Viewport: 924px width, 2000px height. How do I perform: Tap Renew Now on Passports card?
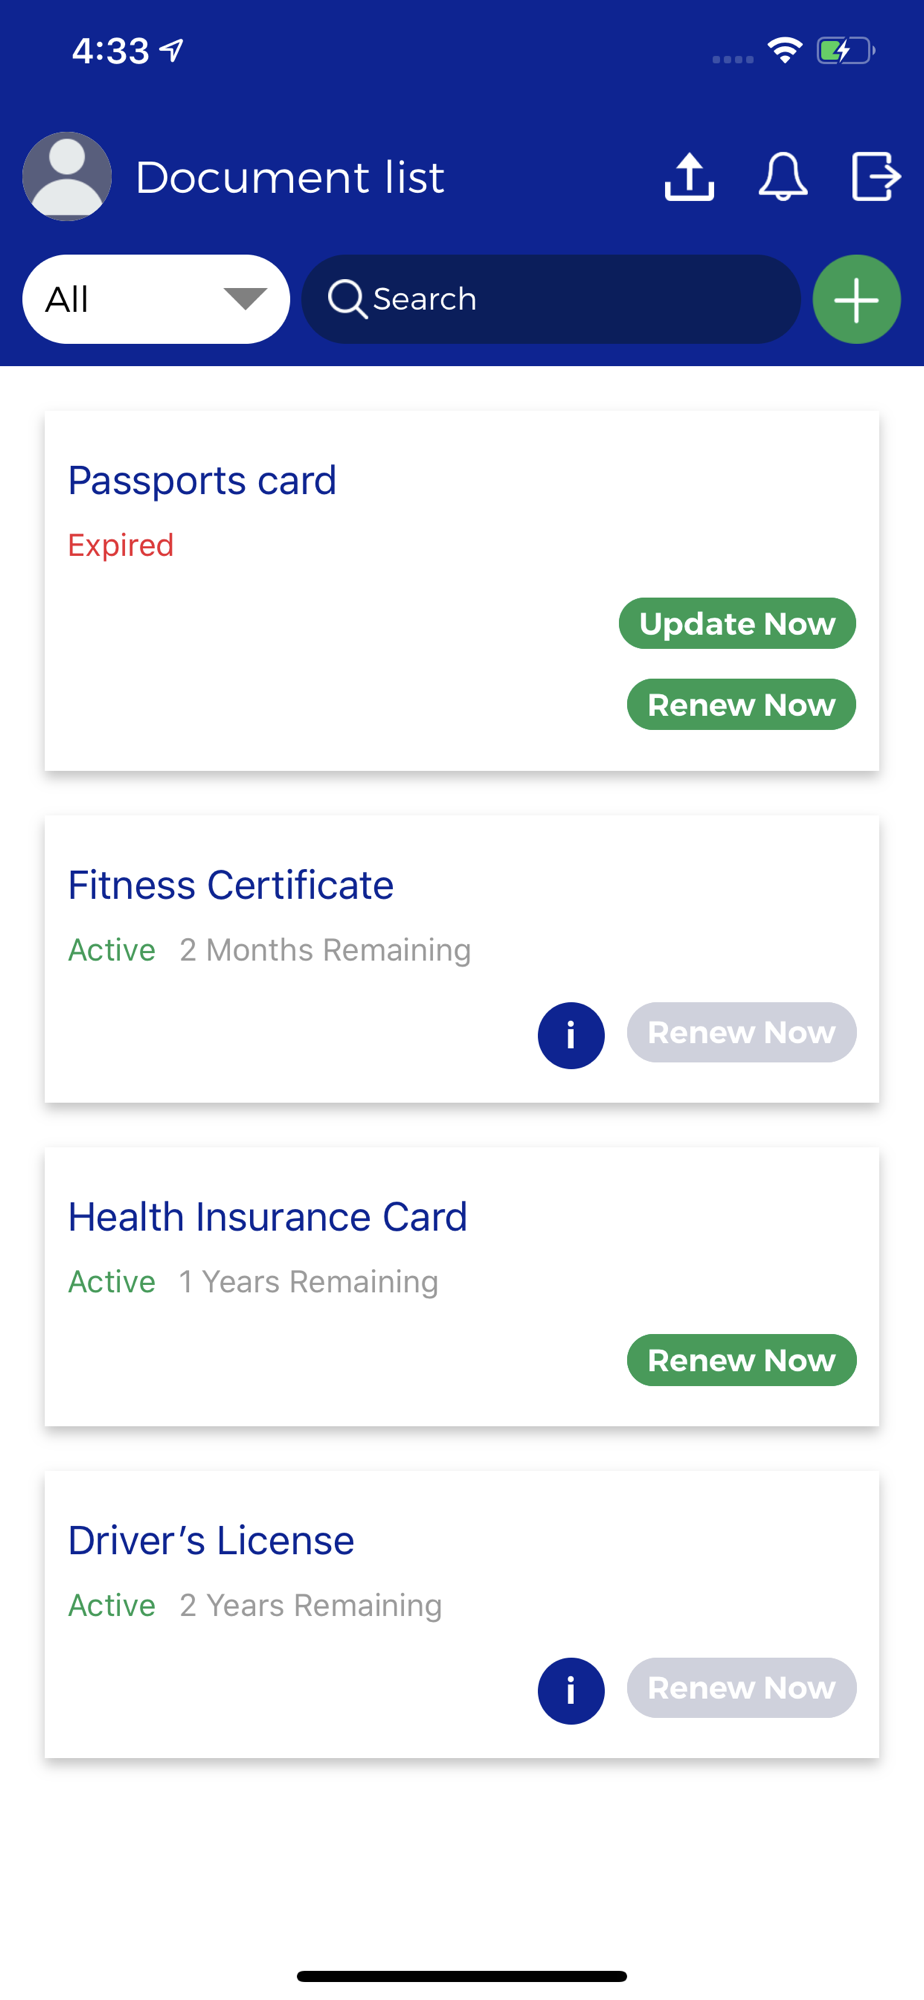742,704
